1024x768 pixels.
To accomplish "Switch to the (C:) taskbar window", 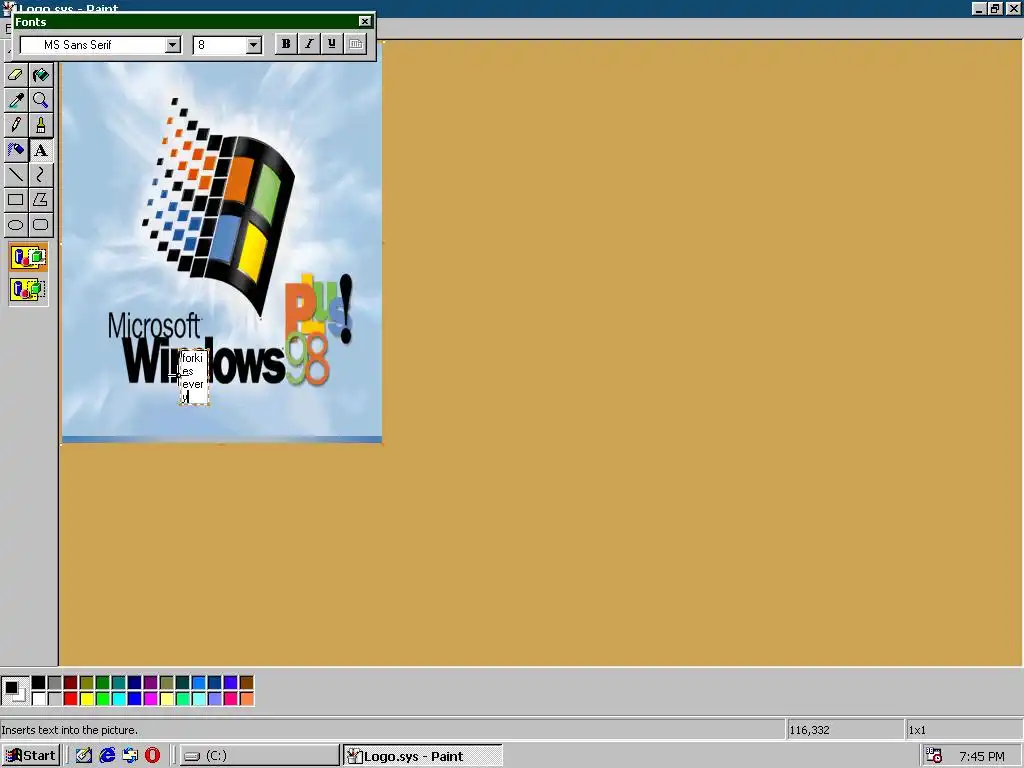I will [x=259, y=756].
